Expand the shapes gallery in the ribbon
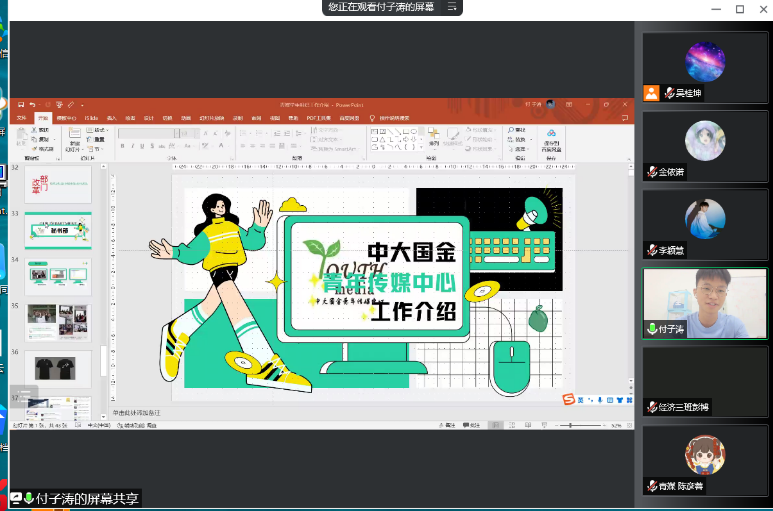Screen dimensions: 773x511 click(x=422, y=146)
